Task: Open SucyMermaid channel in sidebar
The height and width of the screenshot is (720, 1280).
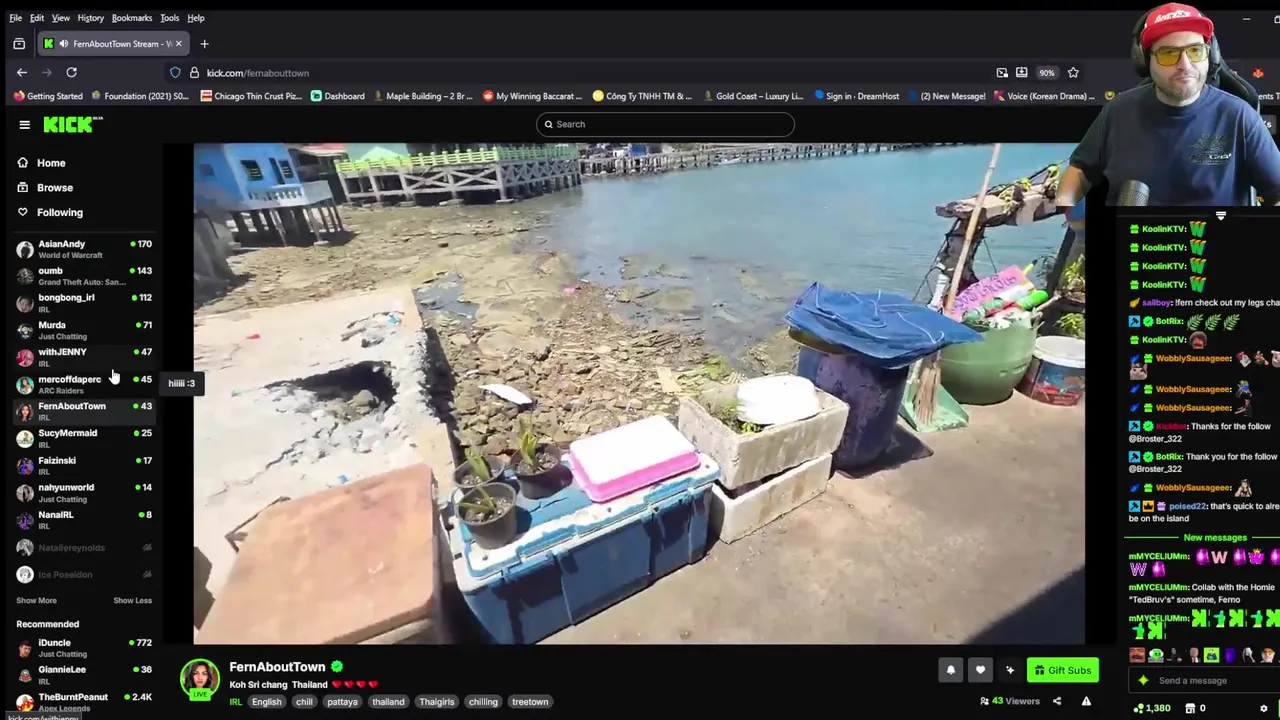Action: click(x=84, y=438)
